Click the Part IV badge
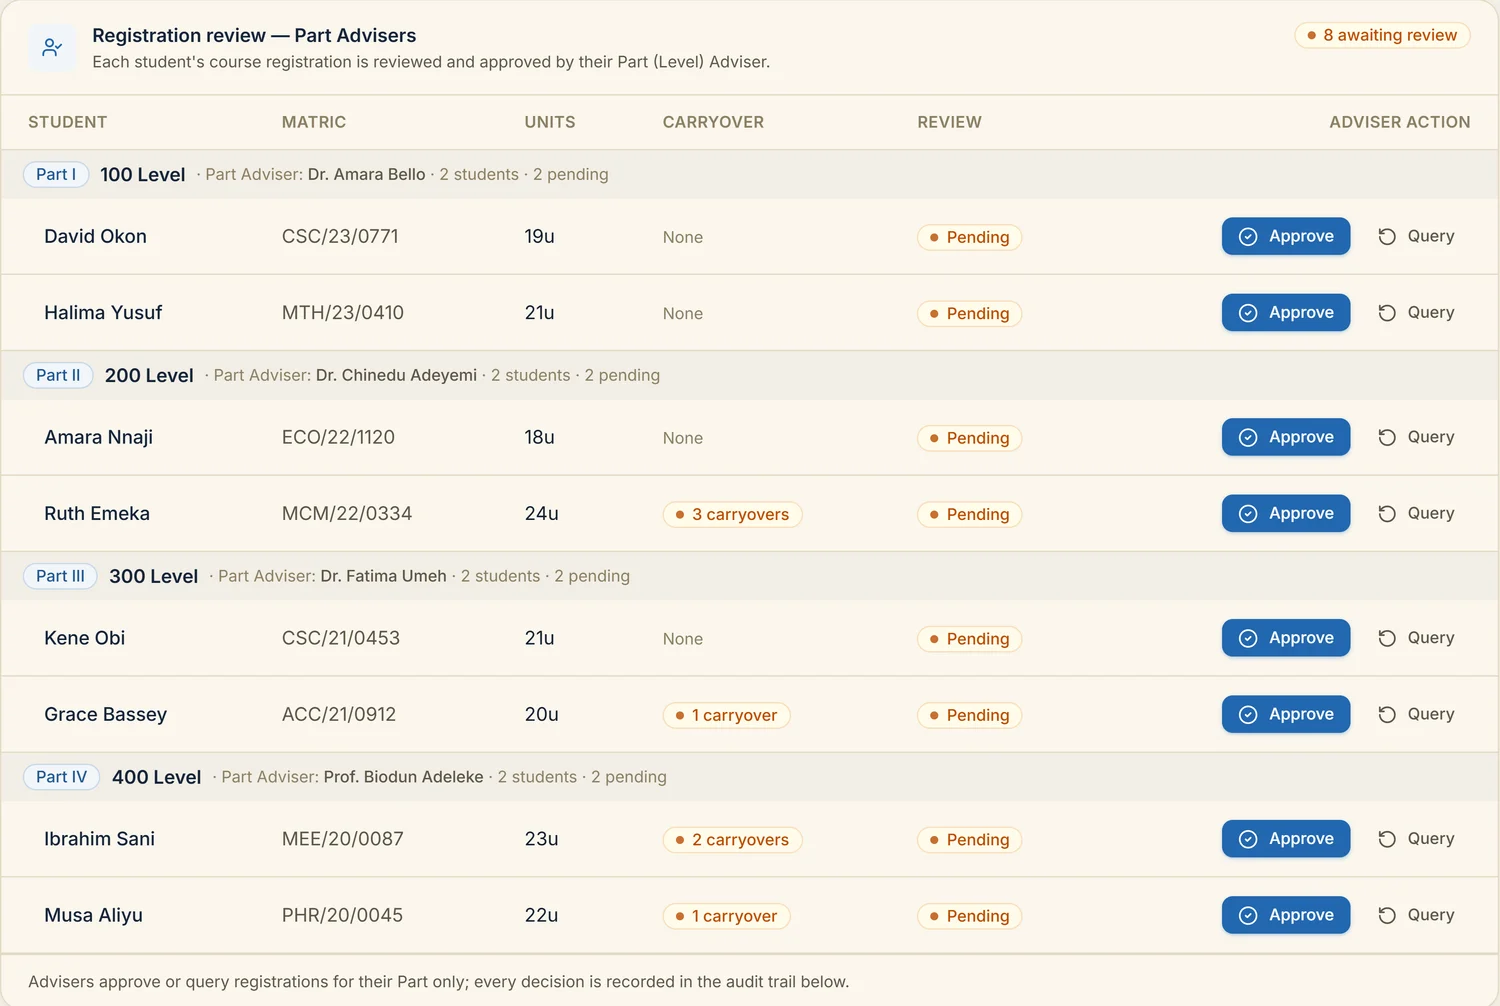Viewport: 1500px width, 1006px height. (x=61, y=777)
